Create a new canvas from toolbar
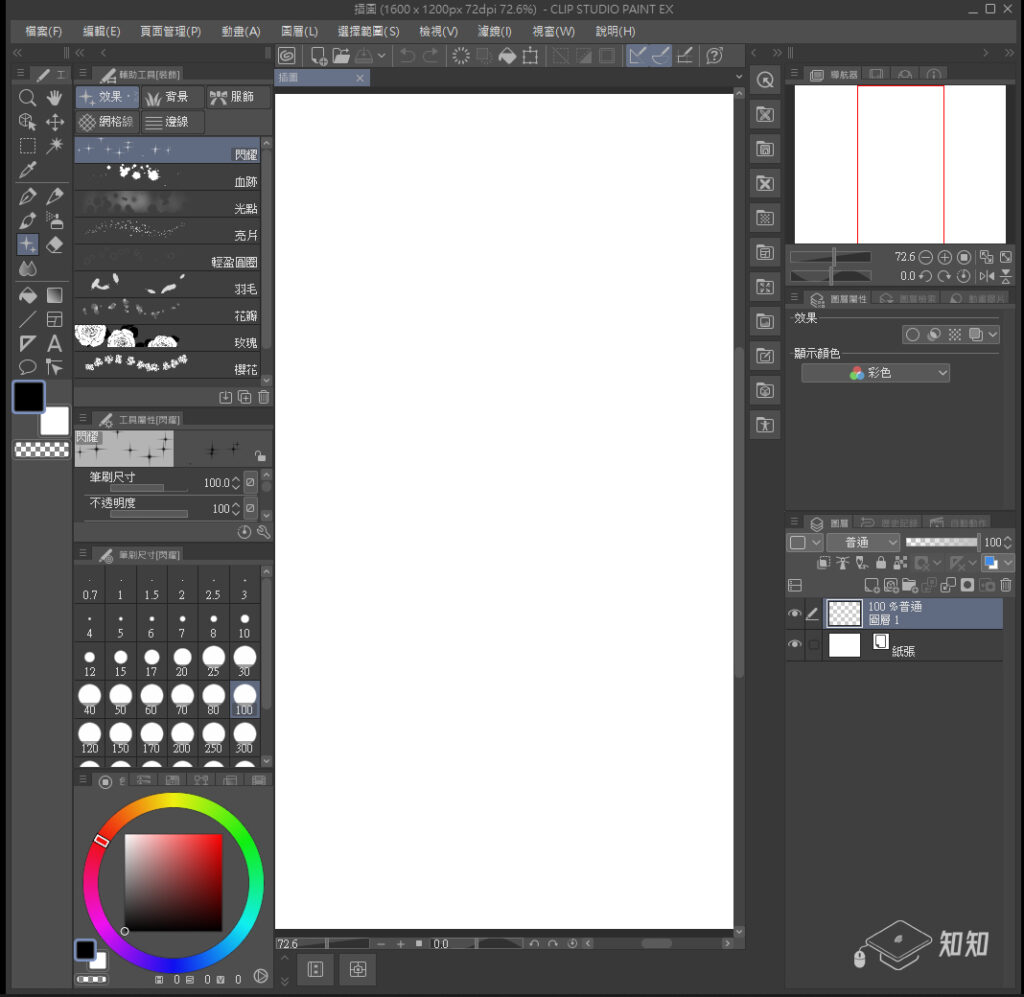The height and width of the screenshot is (997, 1024). click(319, 56)
